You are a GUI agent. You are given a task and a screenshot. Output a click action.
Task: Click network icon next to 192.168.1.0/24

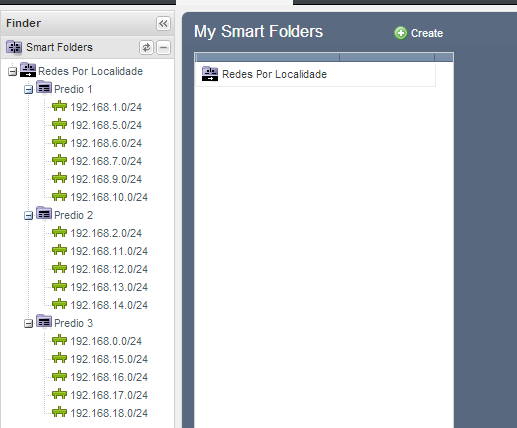click(x=59, y=106)
